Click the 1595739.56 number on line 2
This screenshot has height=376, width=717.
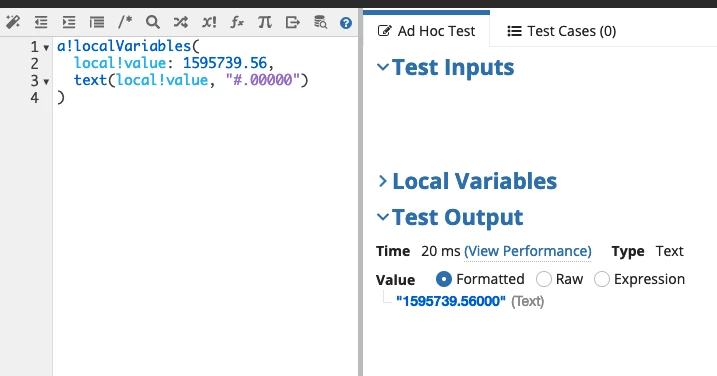tap(225, 63)
